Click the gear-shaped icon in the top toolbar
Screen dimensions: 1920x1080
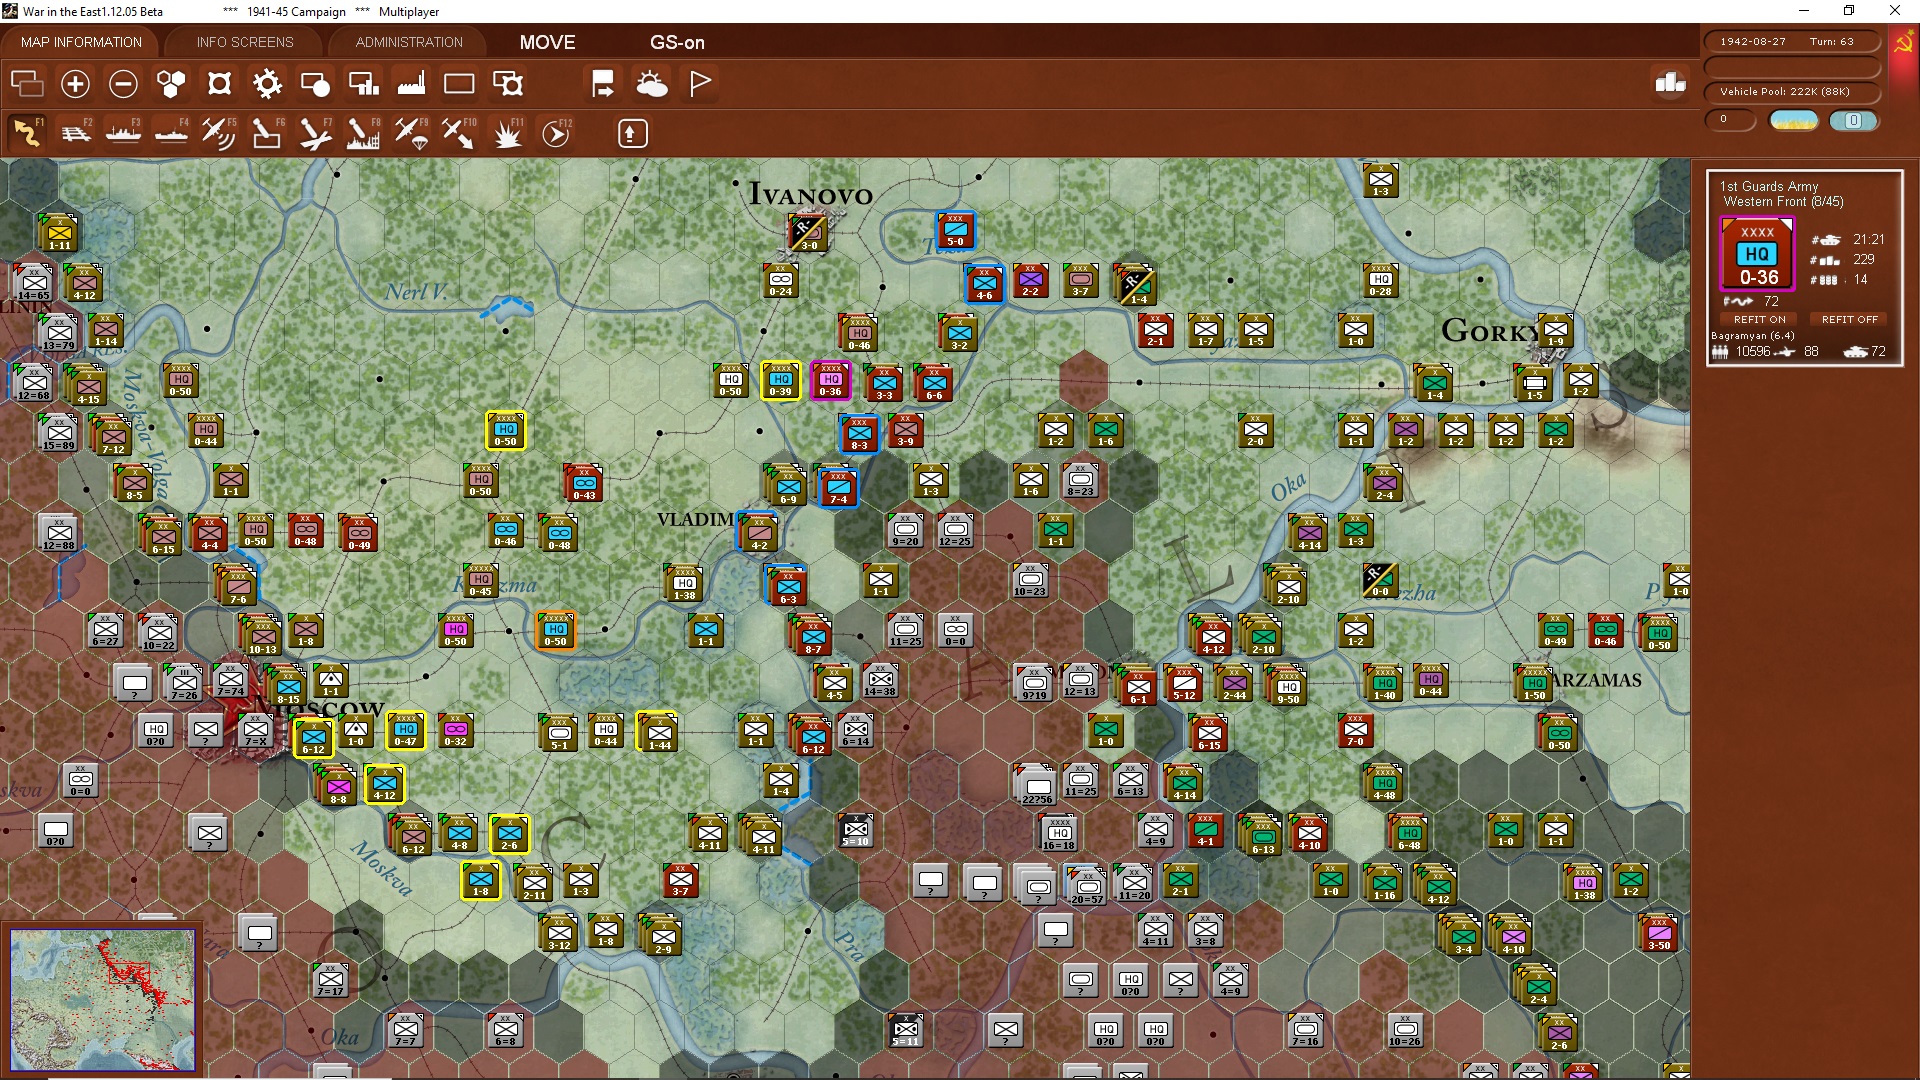pos(267,84)
